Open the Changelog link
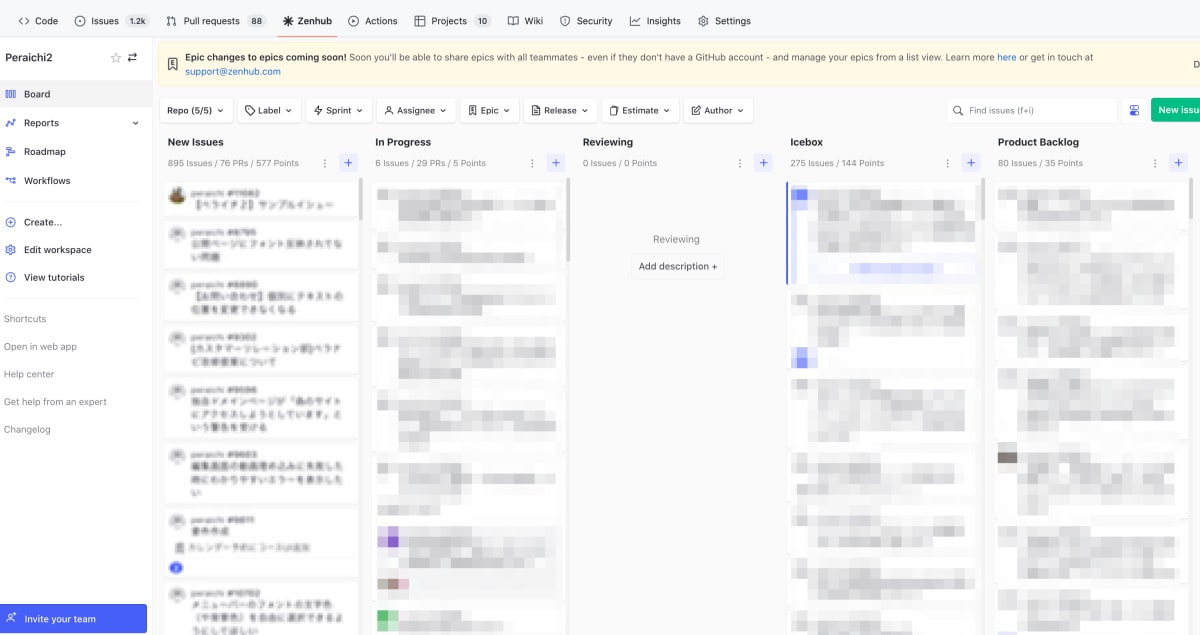Viewport: 1200px width, 635px height. click(x=27, y=430)
